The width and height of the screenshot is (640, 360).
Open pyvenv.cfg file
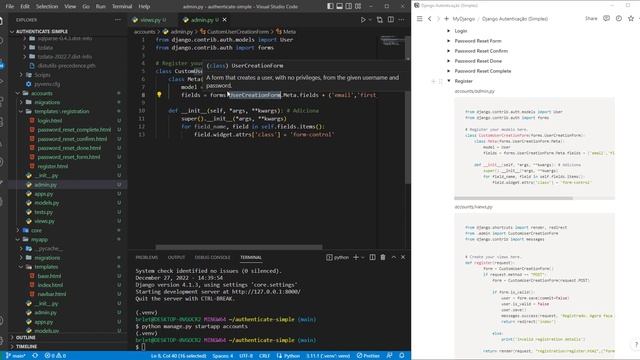[47, 84]
